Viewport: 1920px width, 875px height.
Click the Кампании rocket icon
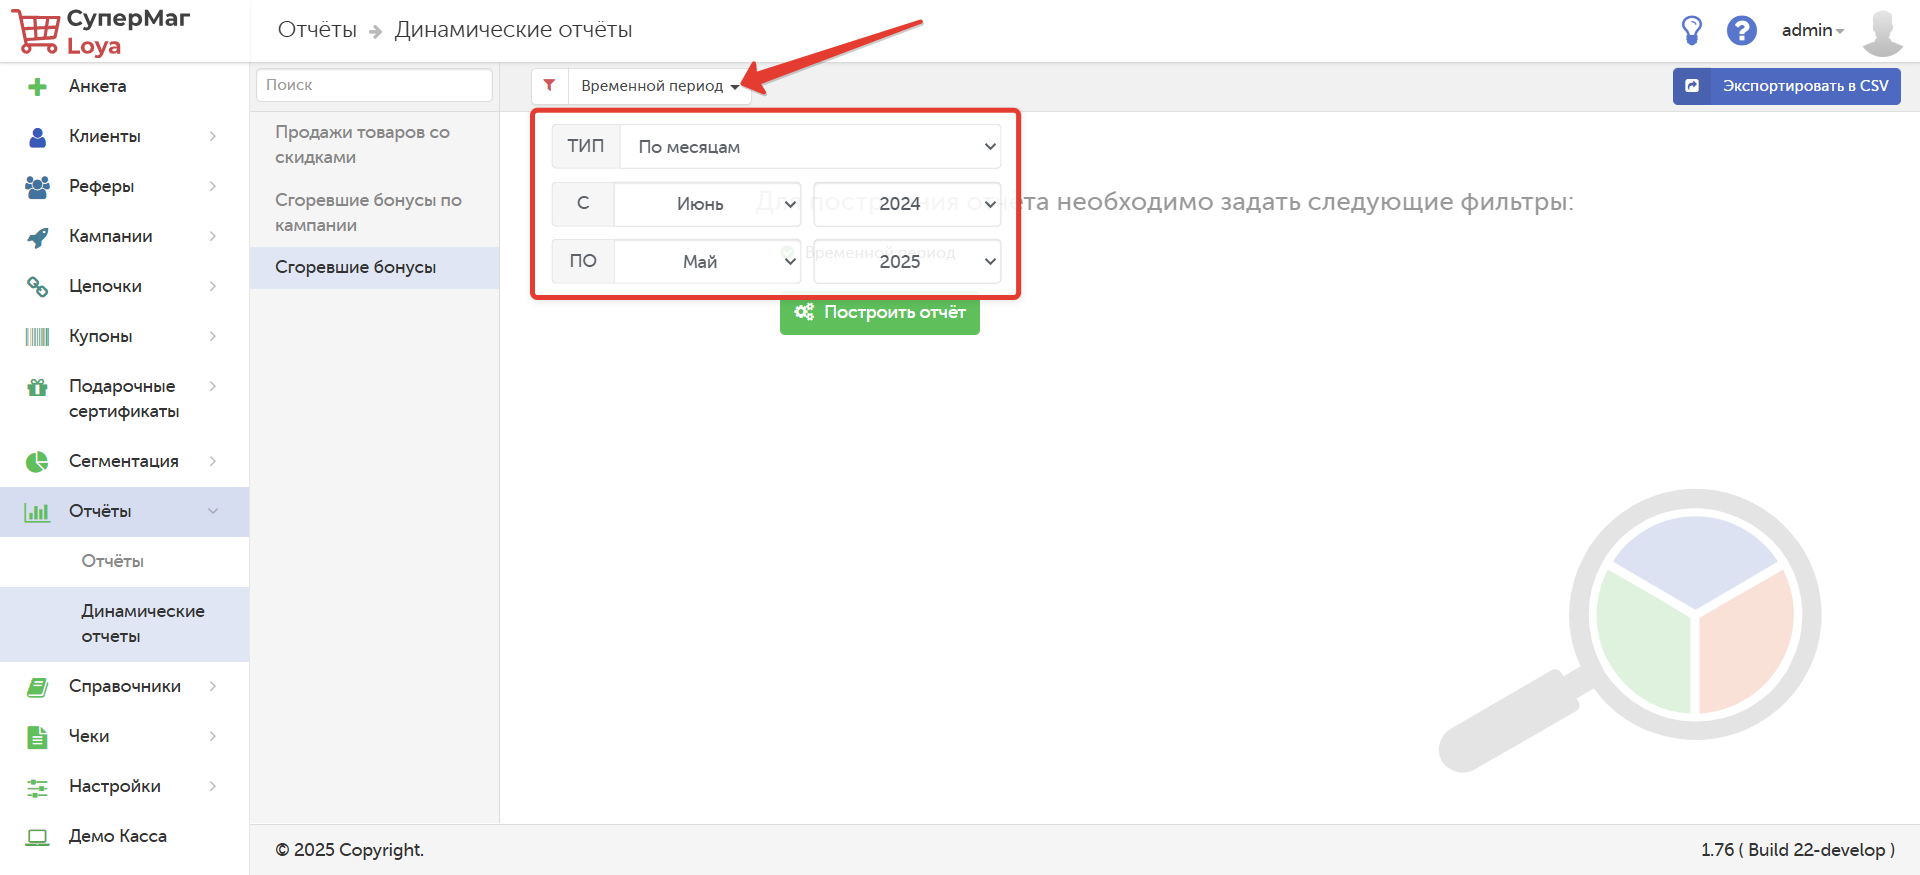37,237
